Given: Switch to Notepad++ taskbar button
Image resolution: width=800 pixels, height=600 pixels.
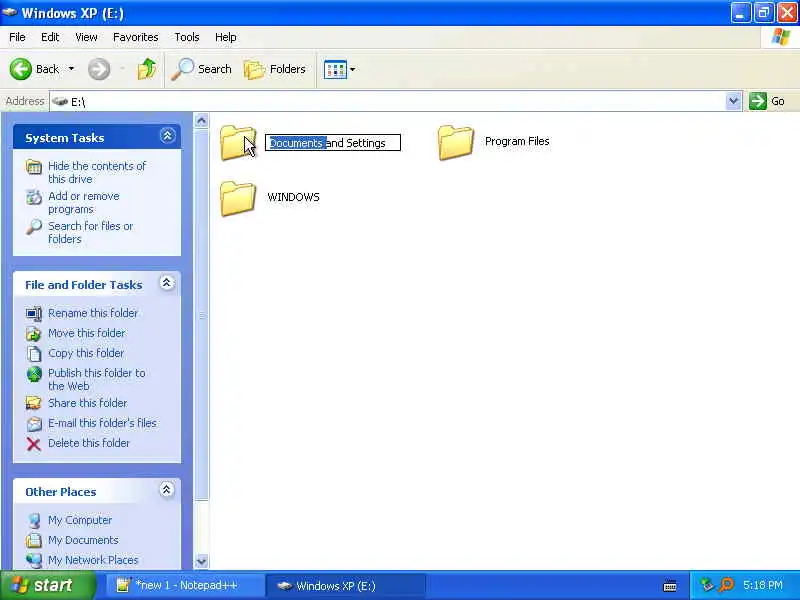Looking at the screenshot, I should point(184,585).
